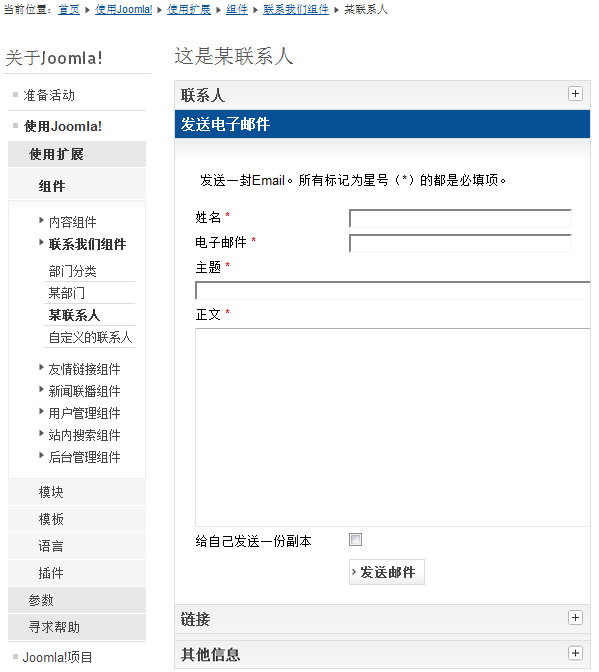Click the 发送邮件 button
This screenshot has height=672, width=599.
click(386, 572)
